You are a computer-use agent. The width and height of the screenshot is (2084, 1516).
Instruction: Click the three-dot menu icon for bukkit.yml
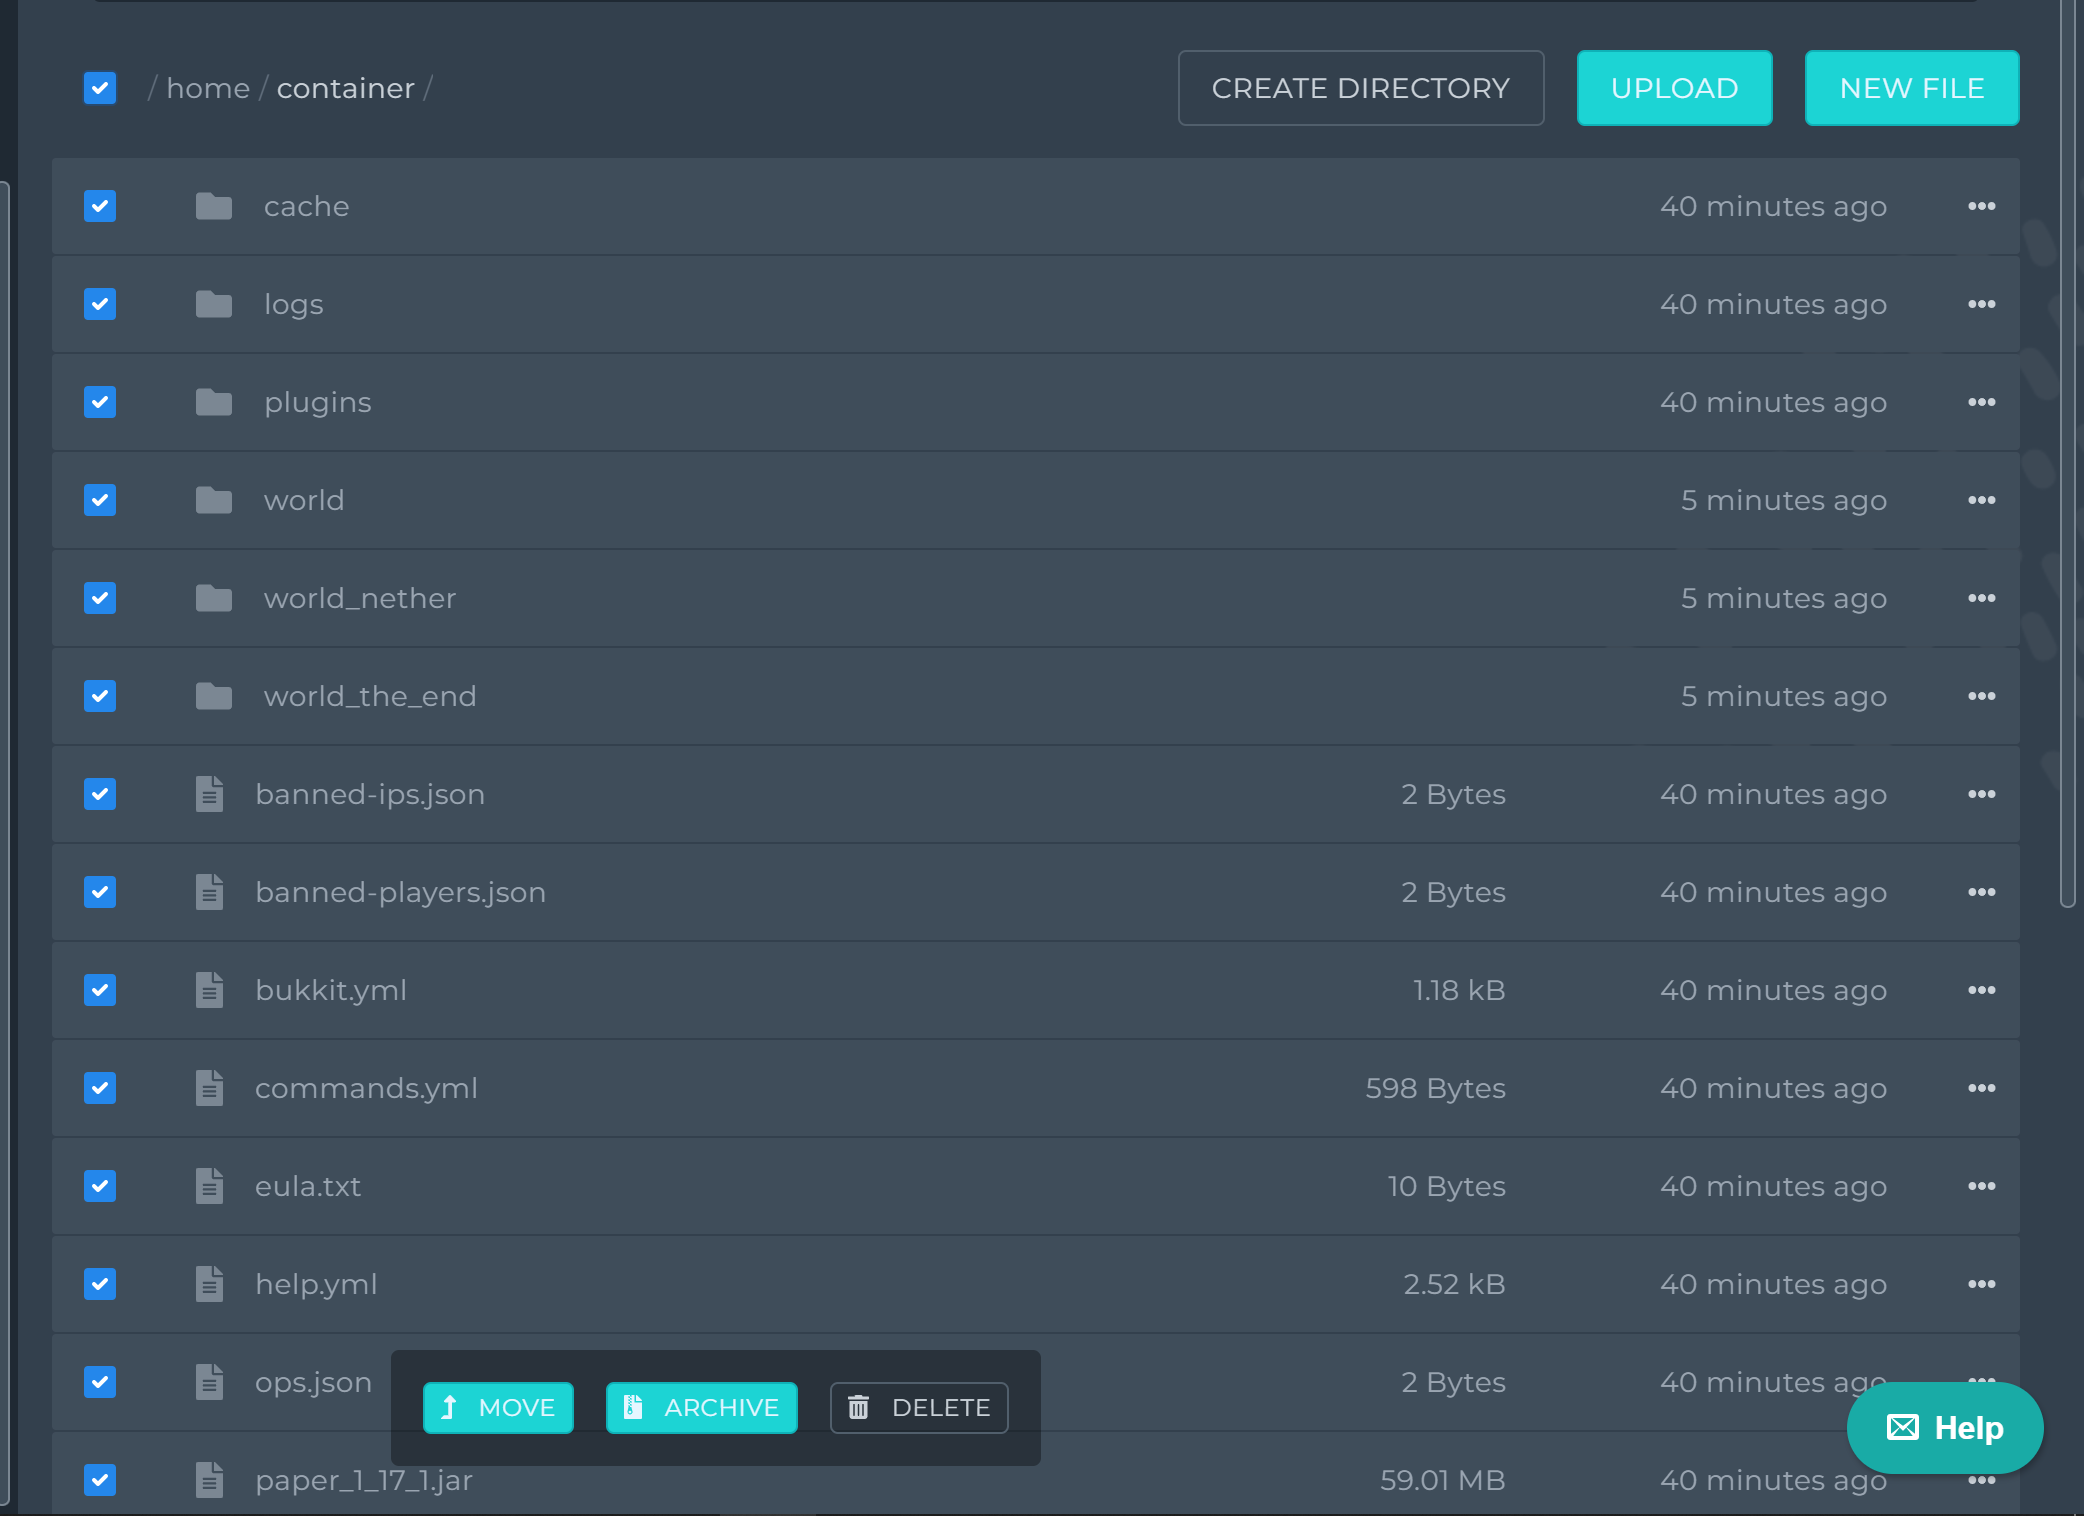tap(1982, 990)
